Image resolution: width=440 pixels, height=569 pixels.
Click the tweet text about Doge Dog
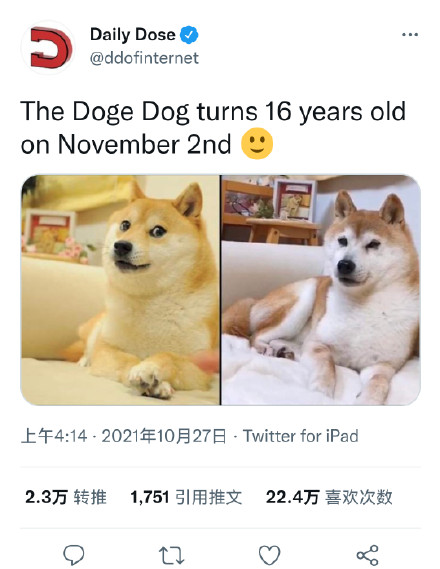(x=213, y=128)
